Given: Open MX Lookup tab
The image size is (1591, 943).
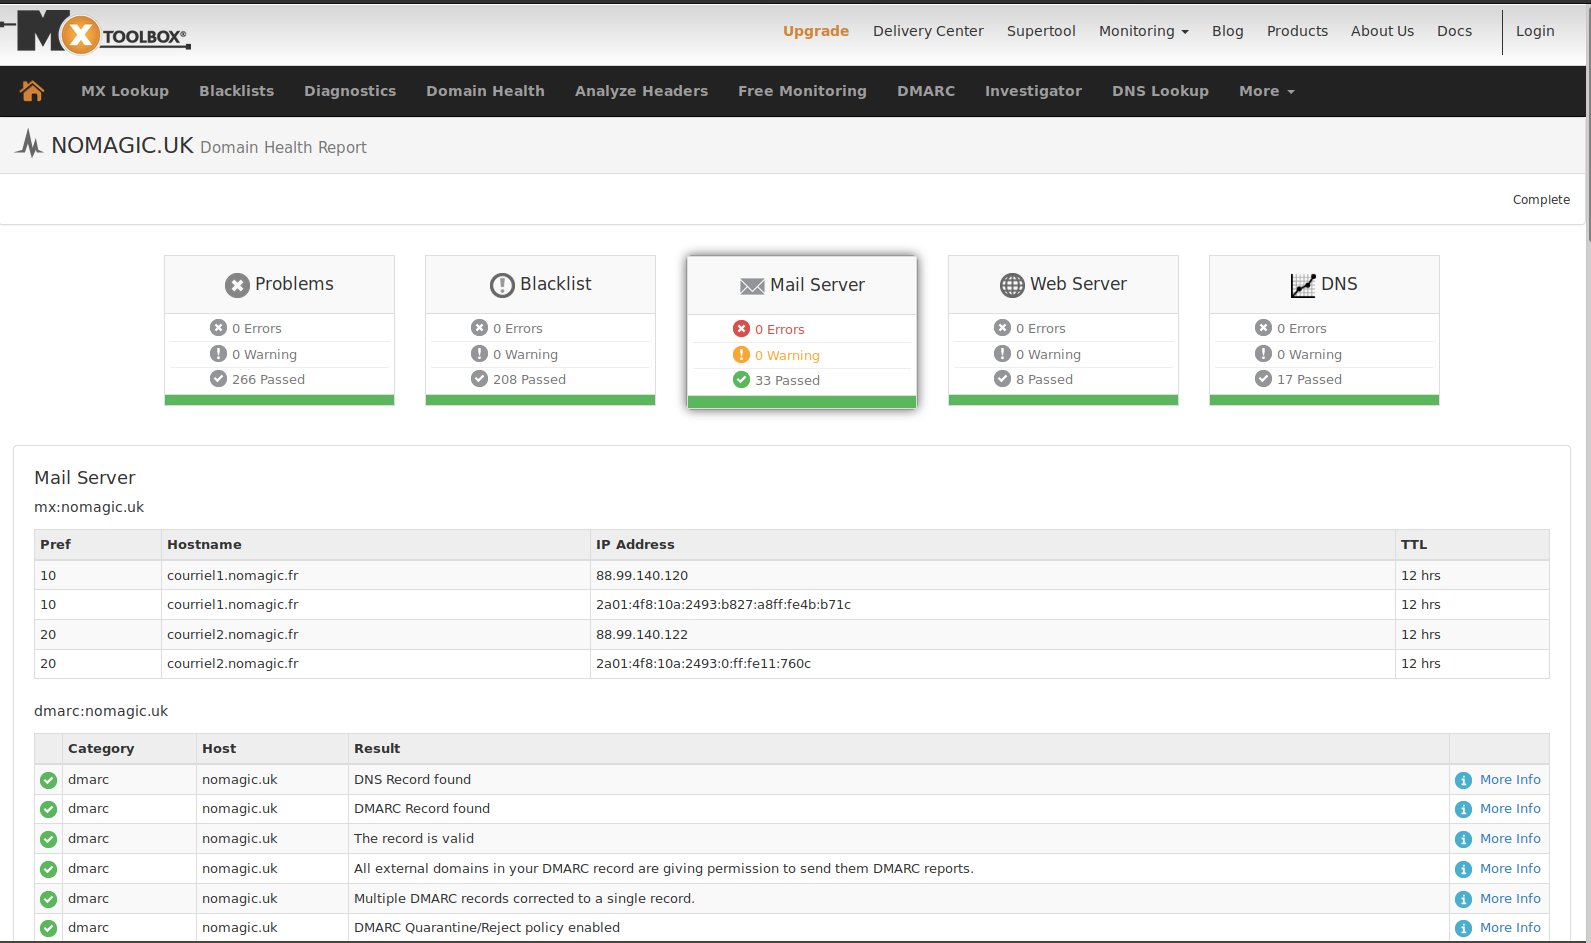Looking at the screenshot, I should point(125,91).
